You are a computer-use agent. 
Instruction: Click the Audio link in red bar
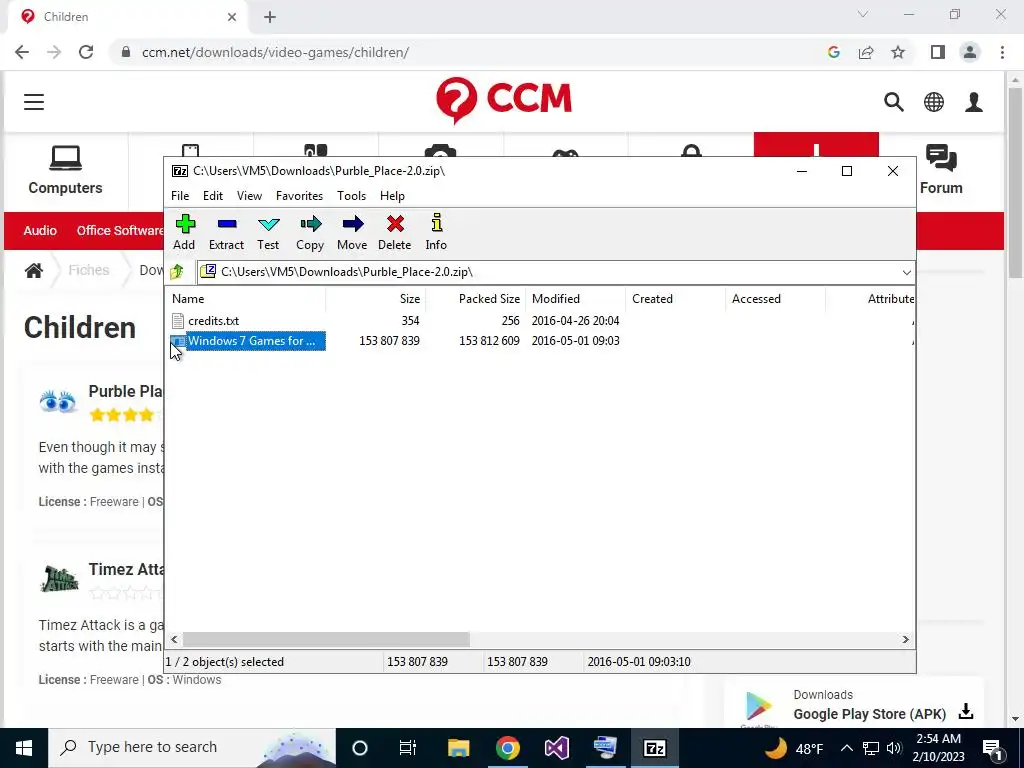(x=40, y=231)
